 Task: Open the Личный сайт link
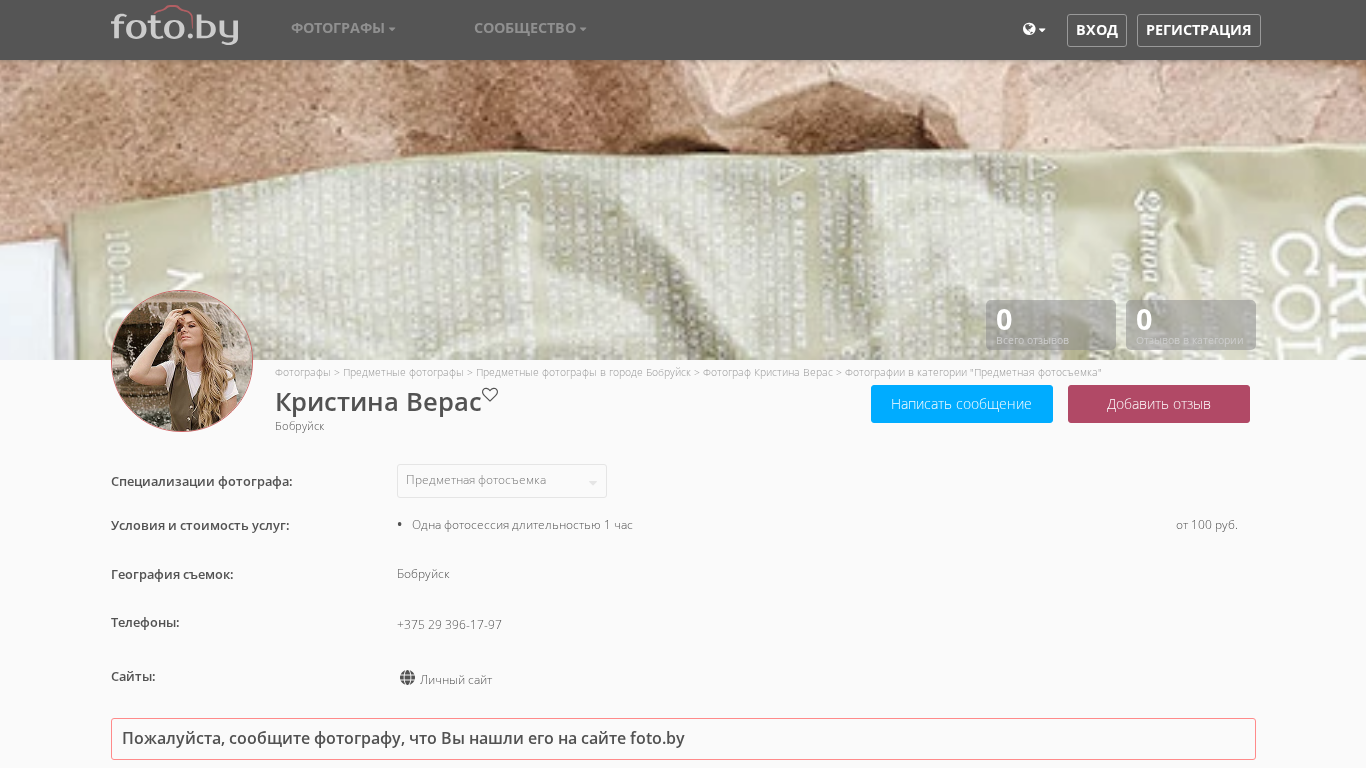click(x=456, y=680)
